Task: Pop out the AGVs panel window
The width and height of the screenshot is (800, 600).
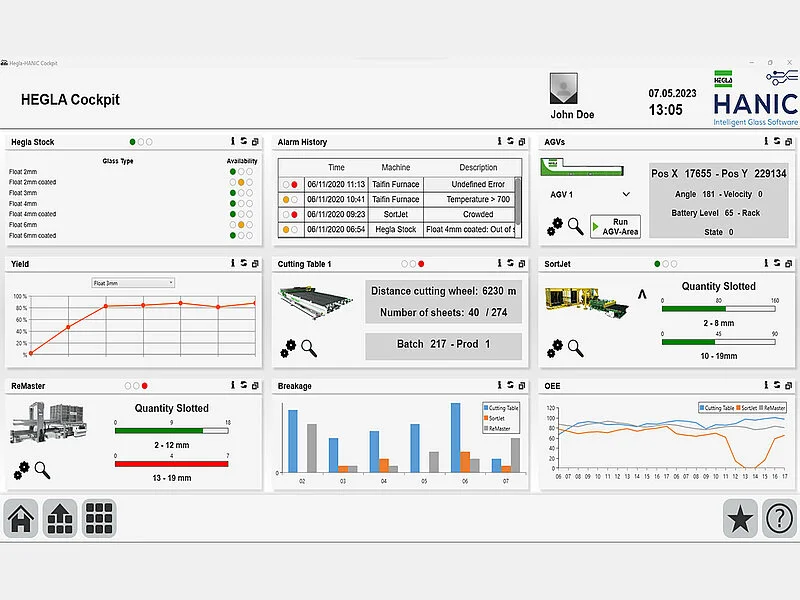Action: 788,141
